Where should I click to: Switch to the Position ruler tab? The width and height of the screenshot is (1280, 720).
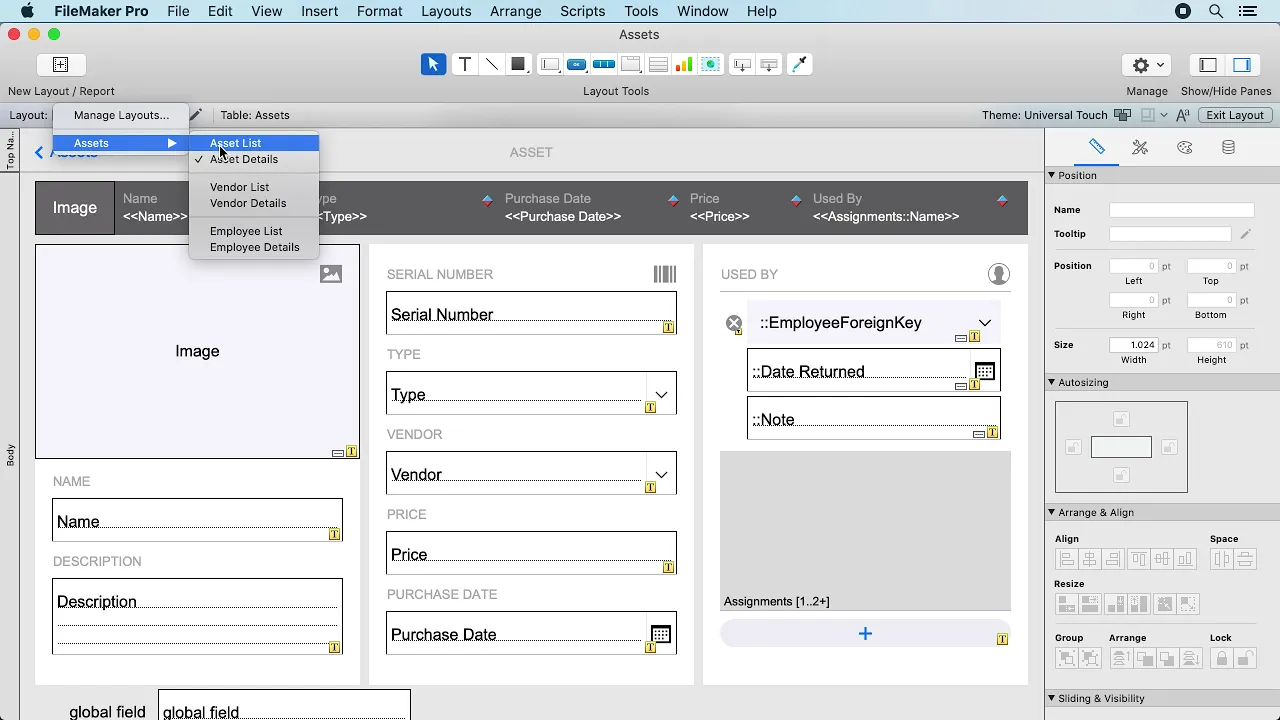(1097, 147)
